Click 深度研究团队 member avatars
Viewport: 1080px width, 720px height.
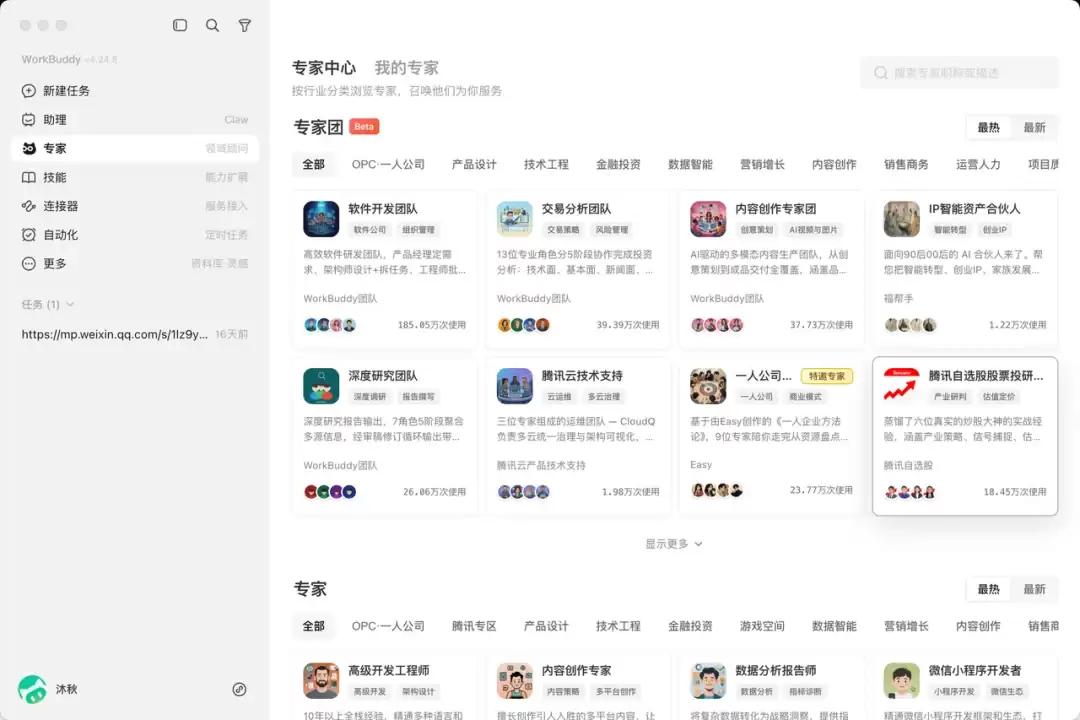coord(330,492)
